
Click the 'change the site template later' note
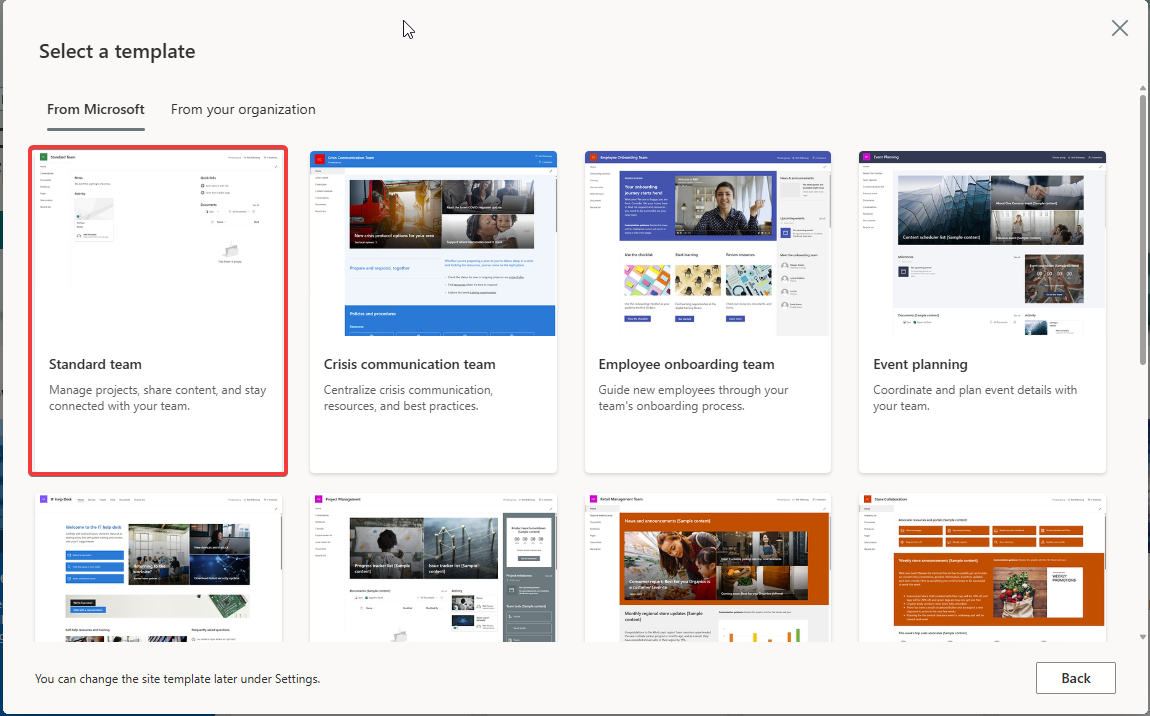coord(177,679)
